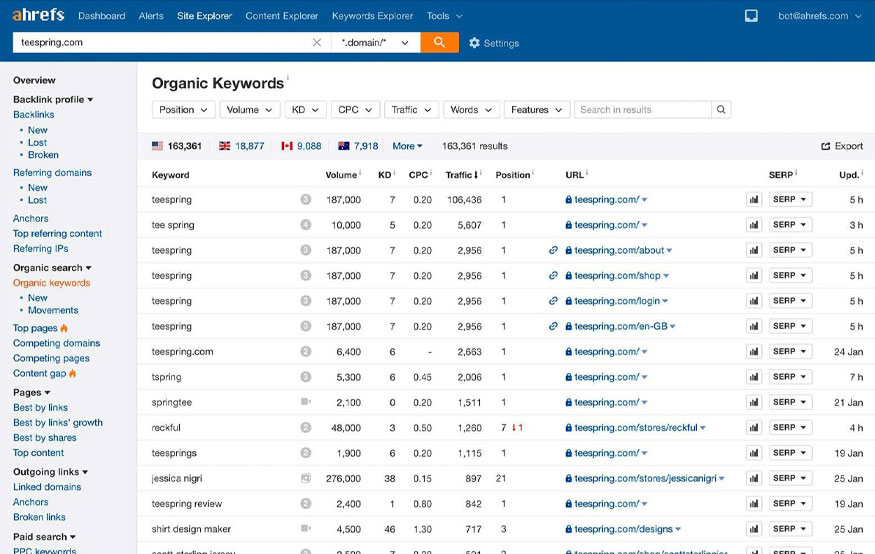Open chart icon for tee spring row
Viewport: 875px width, 554px height.
pos(754,225)
